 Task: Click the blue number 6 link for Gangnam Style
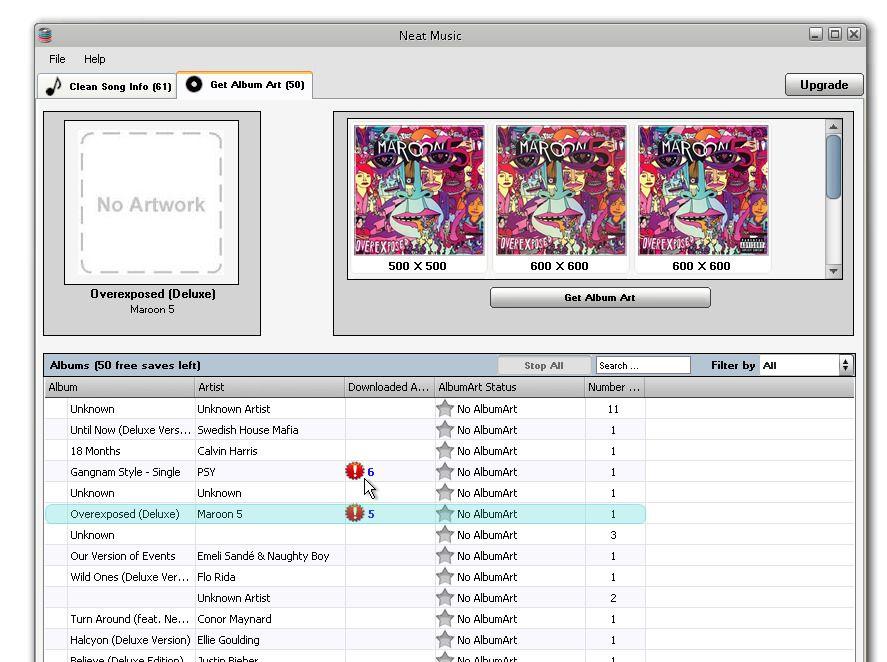pos(371,472)
